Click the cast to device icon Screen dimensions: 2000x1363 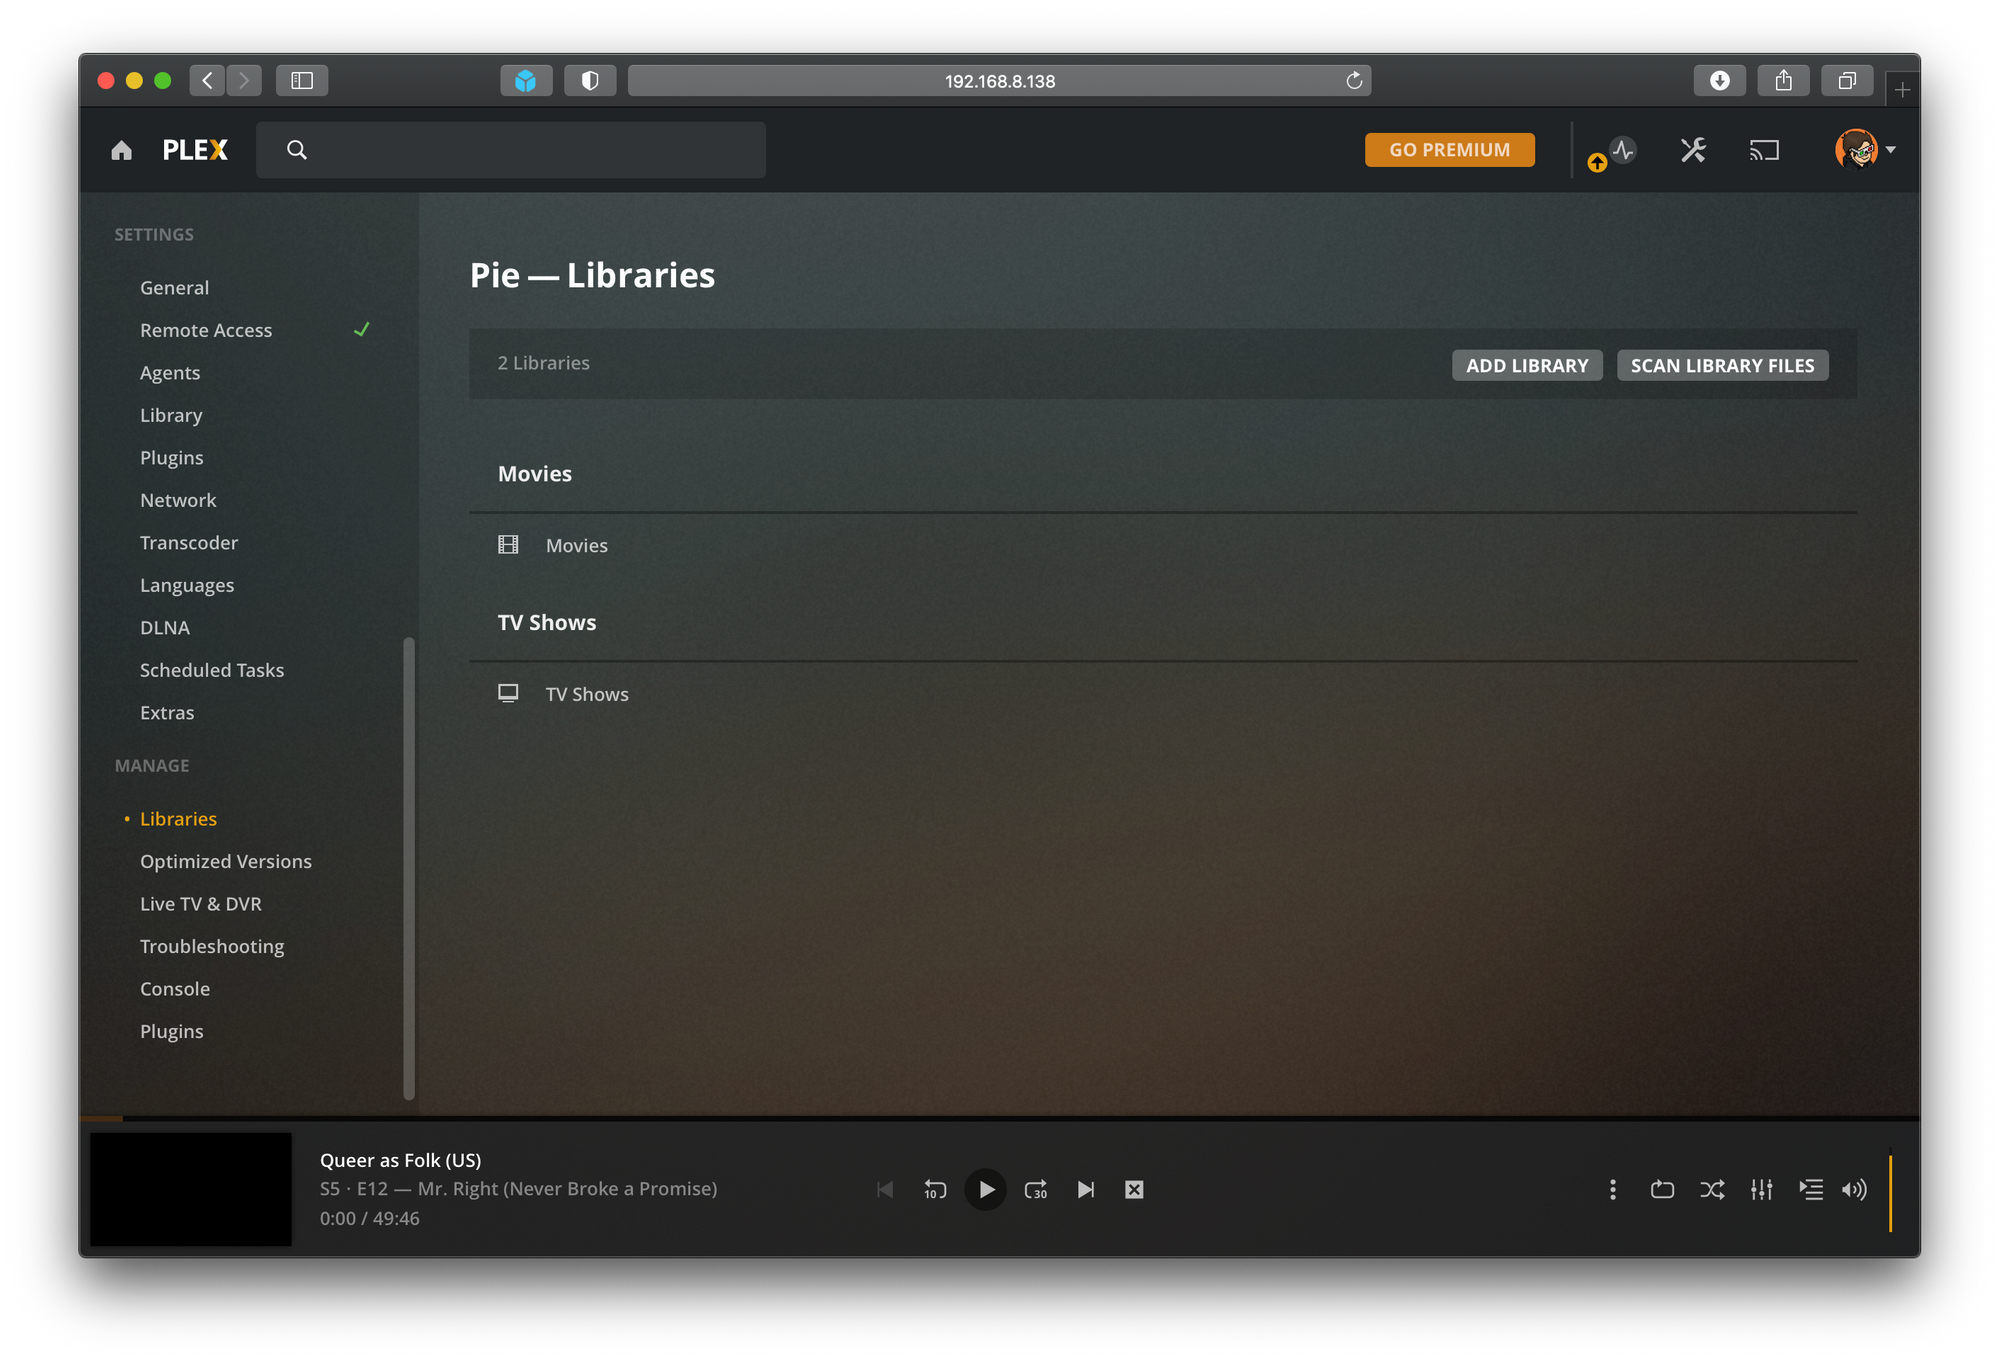(x=1764, y=150)
